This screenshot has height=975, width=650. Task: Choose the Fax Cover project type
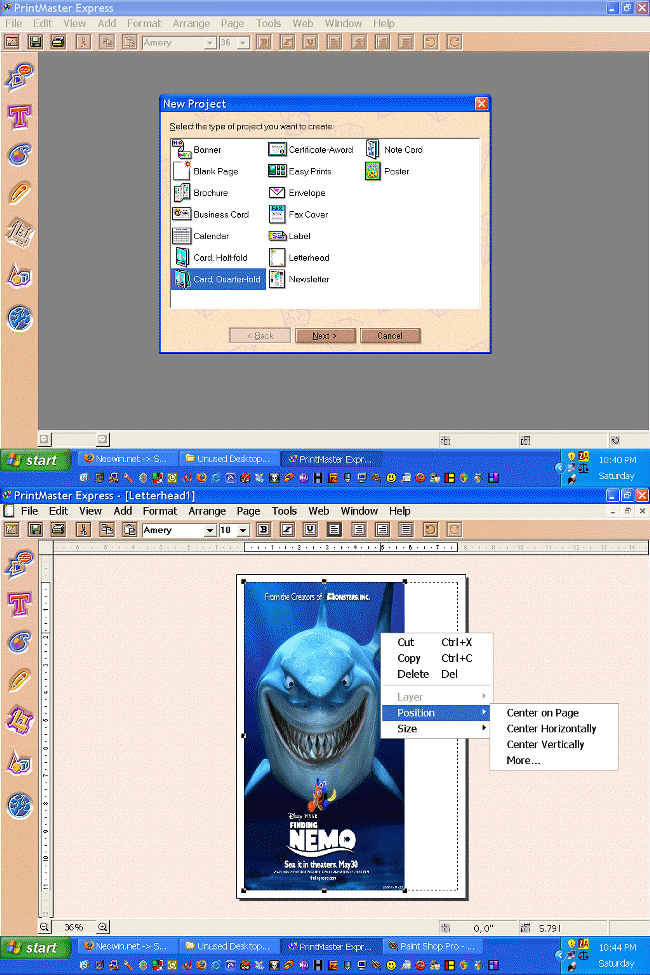pos(299,215)
